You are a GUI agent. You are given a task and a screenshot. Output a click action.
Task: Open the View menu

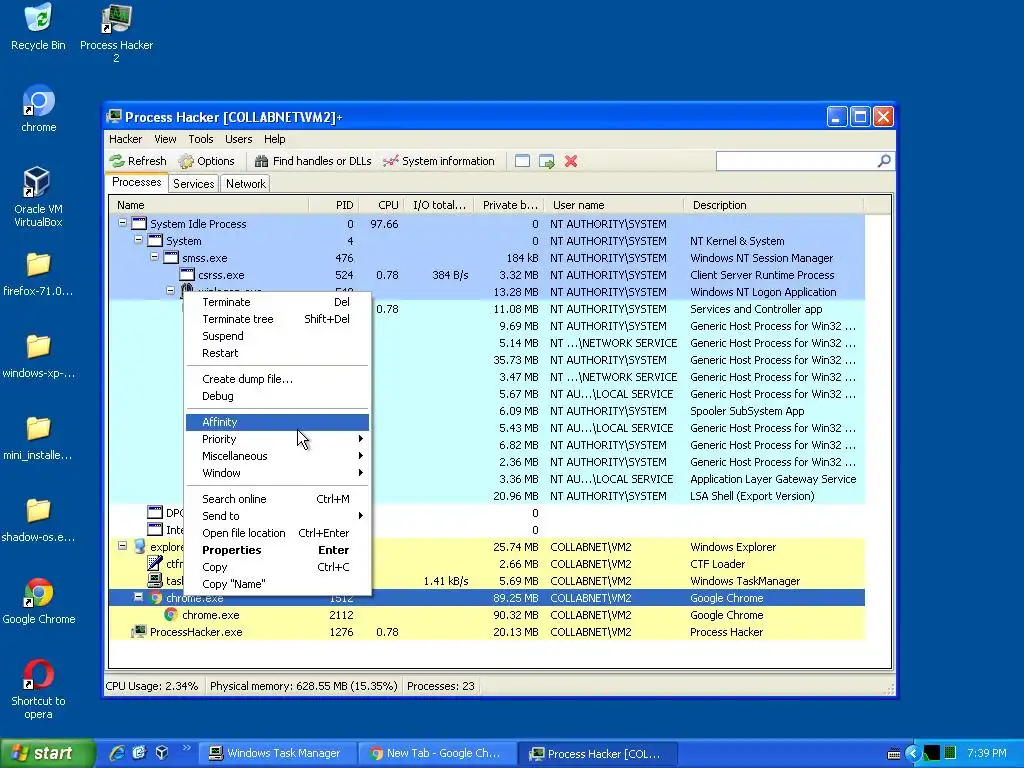[165, 139]
